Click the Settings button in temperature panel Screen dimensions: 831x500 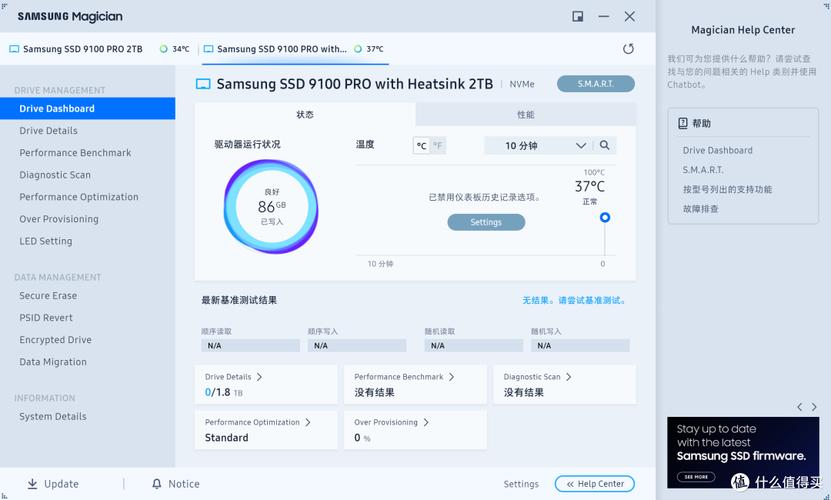(x=485, y=222)
